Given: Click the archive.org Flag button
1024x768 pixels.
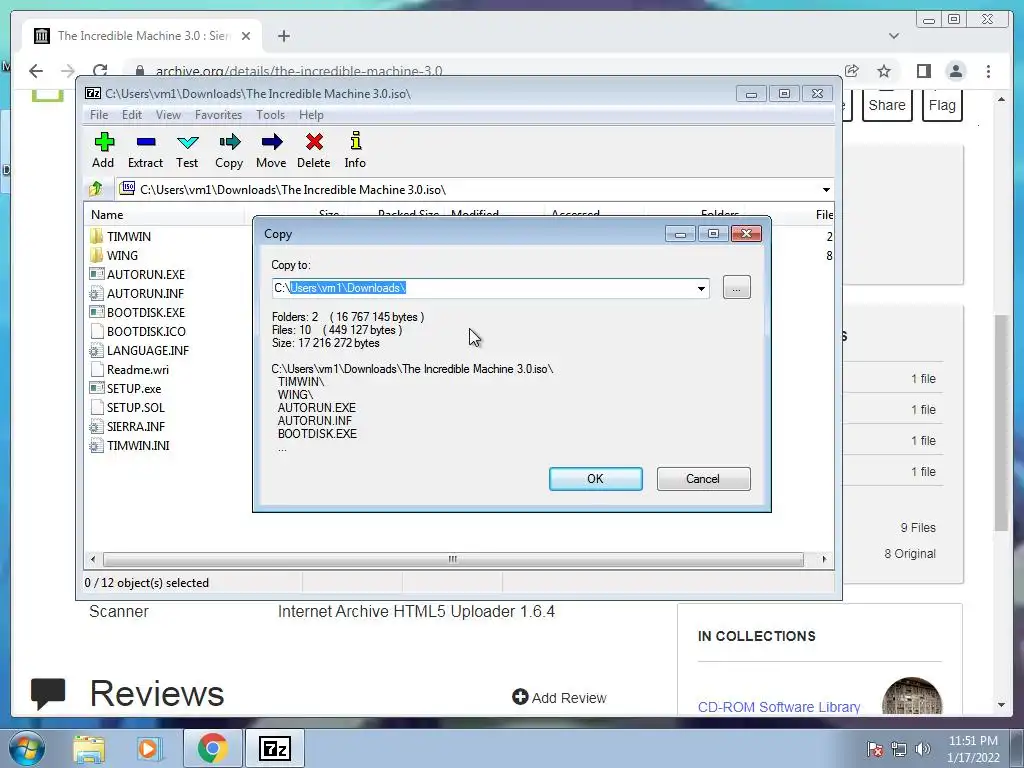Looking at the screenshot, I should [942, 105].
